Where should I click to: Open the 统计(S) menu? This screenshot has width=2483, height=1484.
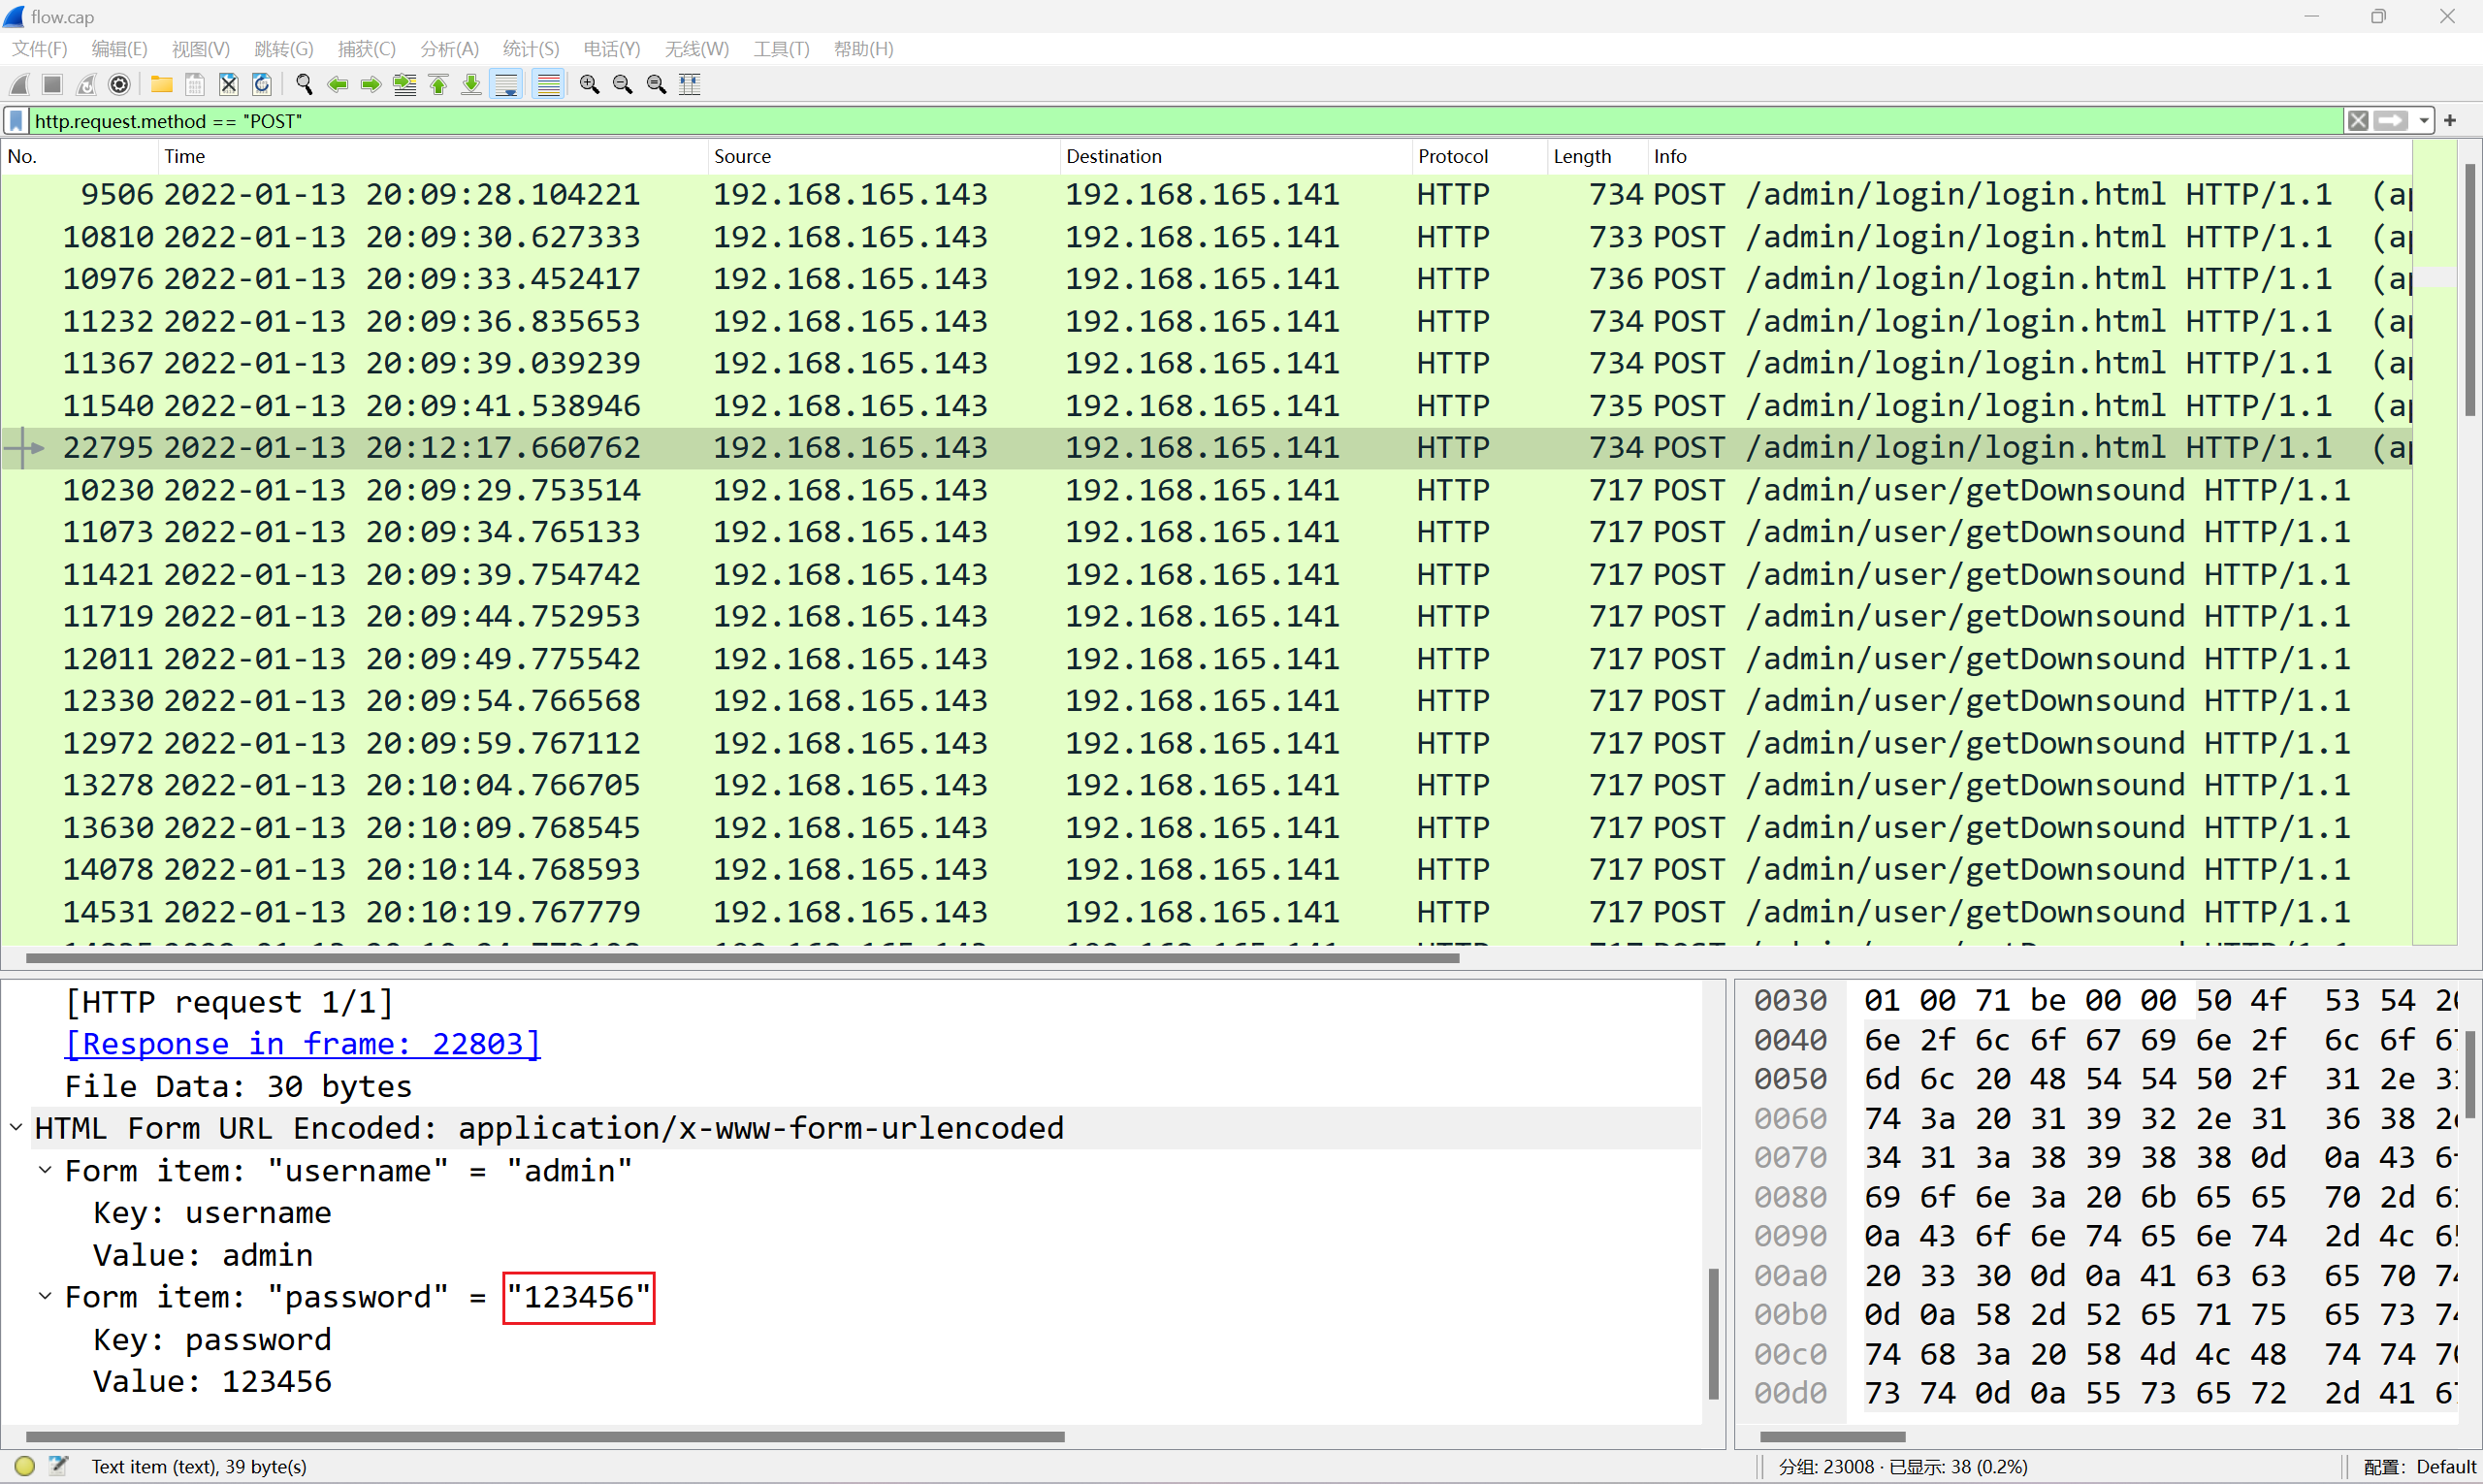coord(531,49)
